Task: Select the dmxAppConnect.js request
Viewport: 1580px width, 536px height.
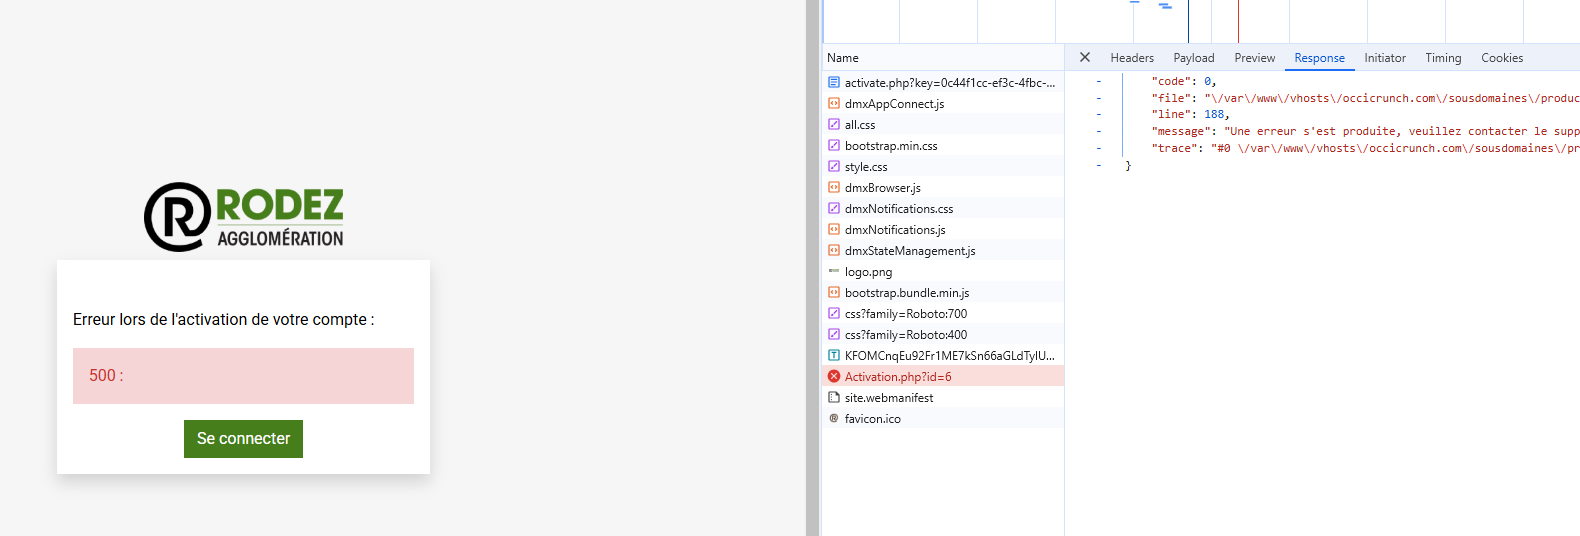Action: point(943,103)
